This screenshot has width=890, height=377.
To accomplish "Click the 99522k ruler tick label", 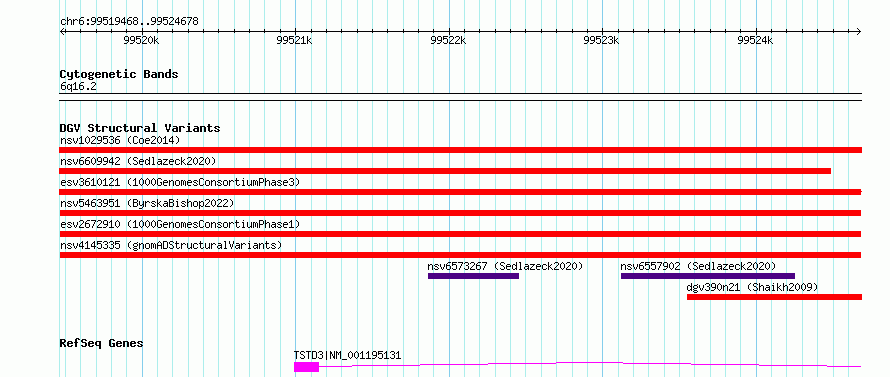I will pos(448,41).
